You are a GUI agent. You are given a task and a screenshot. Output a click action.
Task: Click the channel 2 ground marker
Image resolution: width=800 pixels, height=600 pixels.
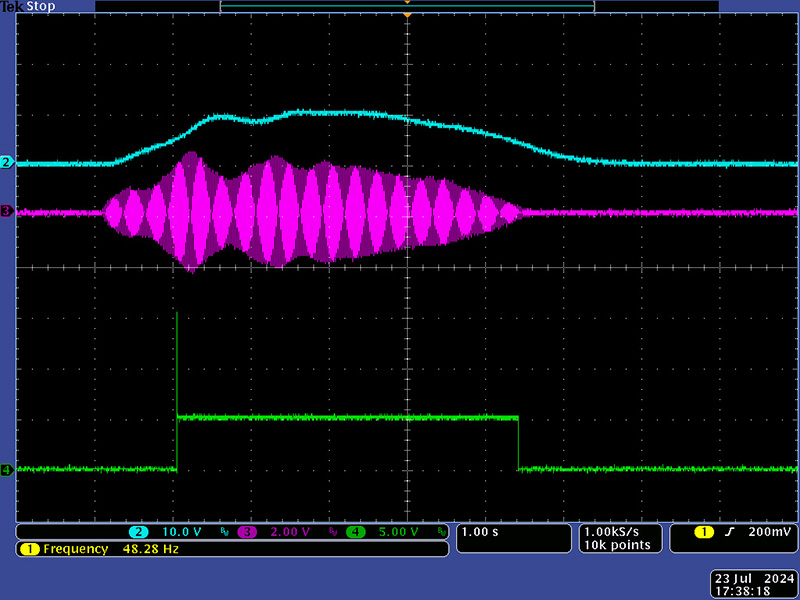click(6, 162)
